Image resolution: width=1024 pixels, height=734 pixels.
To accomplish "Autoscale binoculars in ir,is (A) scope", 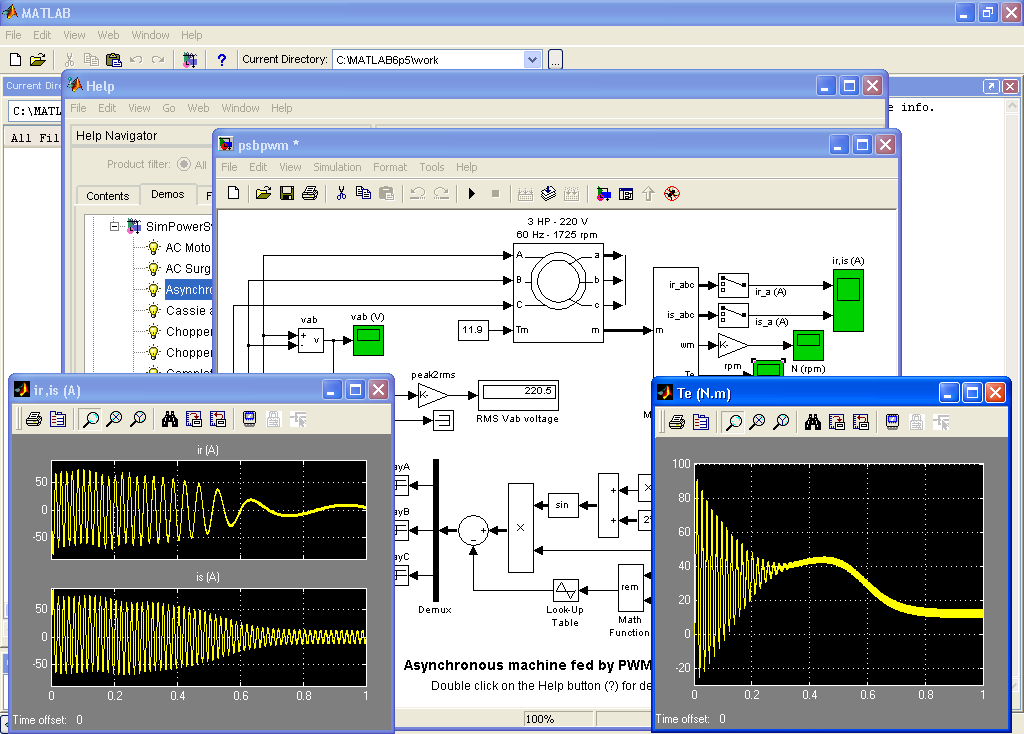I will [170, 419].
